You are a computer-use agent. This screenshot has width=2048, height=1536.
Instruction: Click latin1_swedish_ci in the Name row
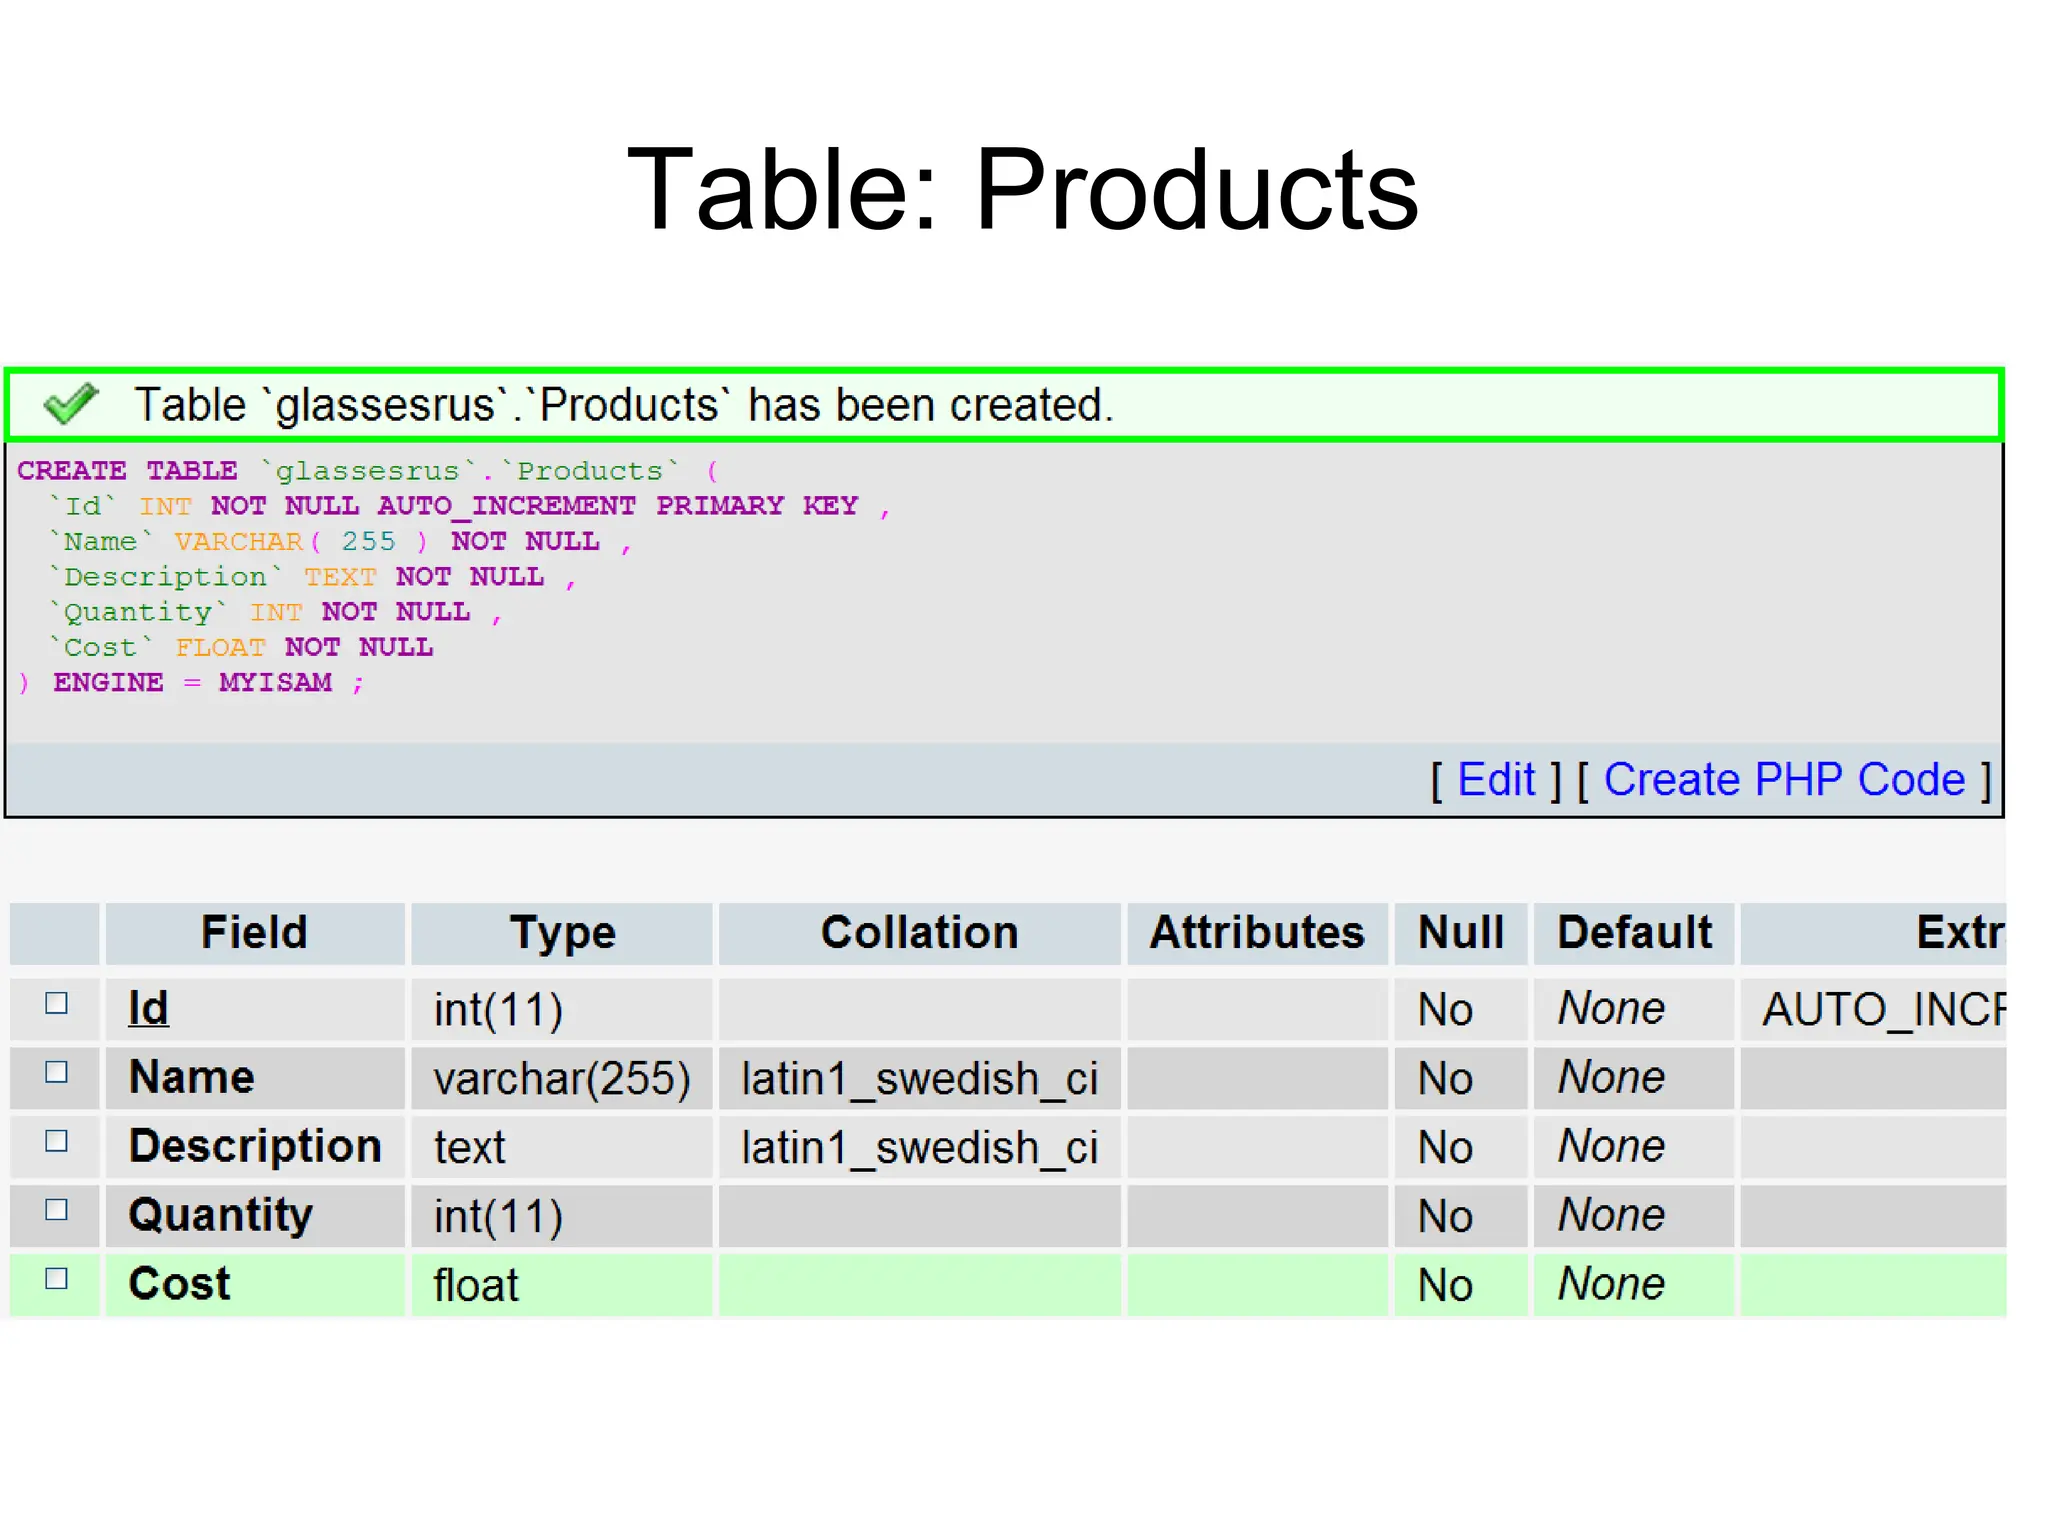920,1079
